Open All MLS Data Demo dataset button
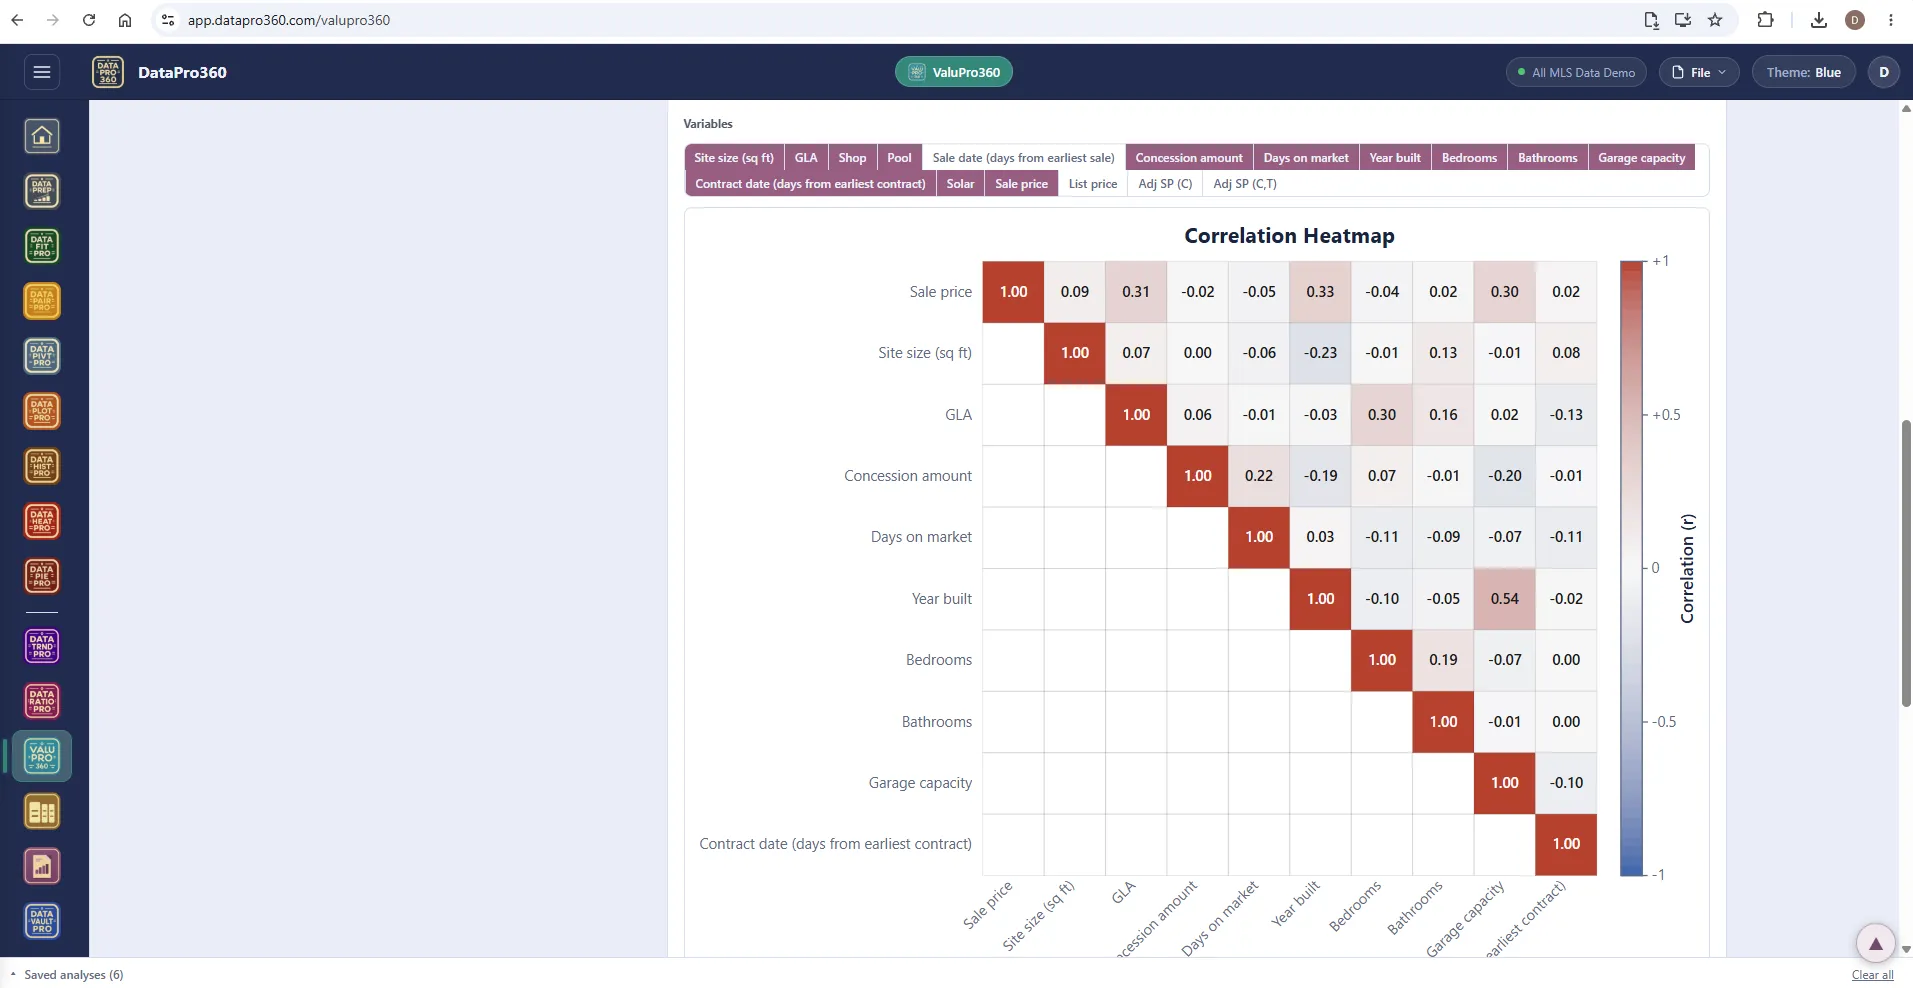This screenshot has width=1913, height=988. [x=1576, y=72]
